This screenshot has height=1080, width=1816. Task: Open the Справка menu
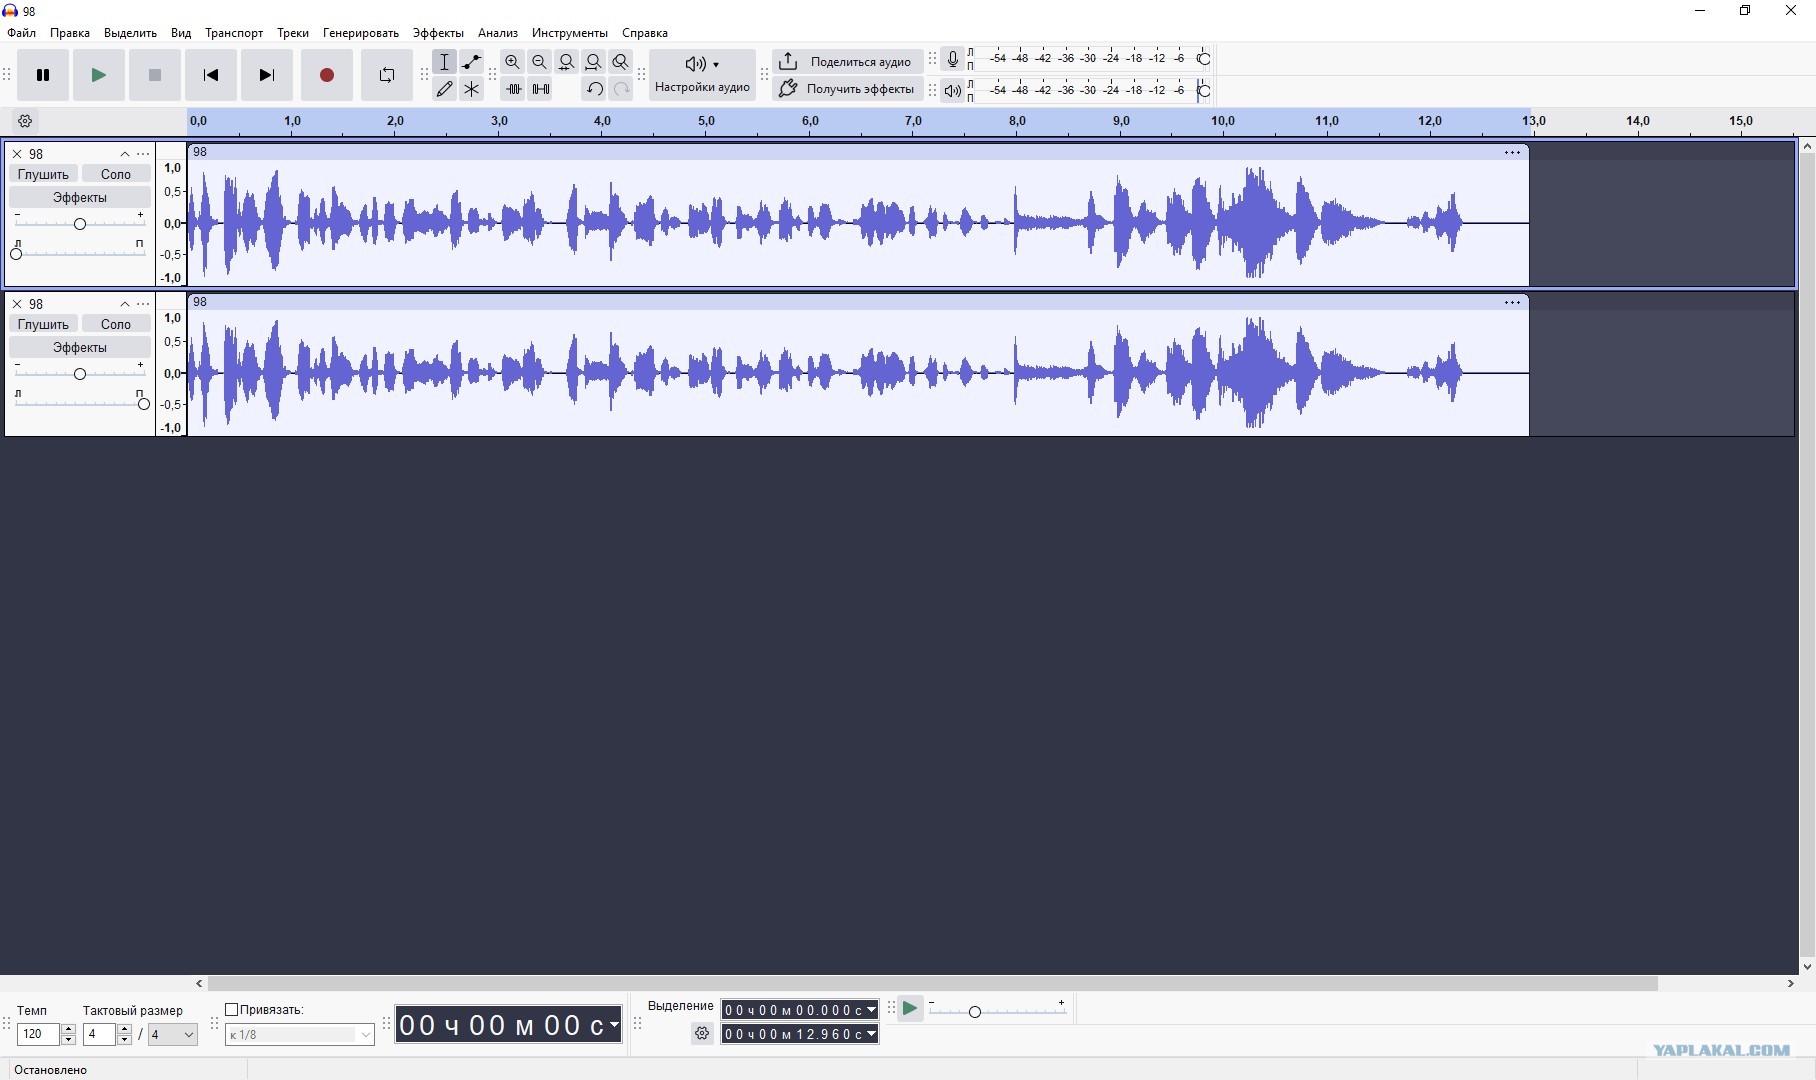click(645, 33)
